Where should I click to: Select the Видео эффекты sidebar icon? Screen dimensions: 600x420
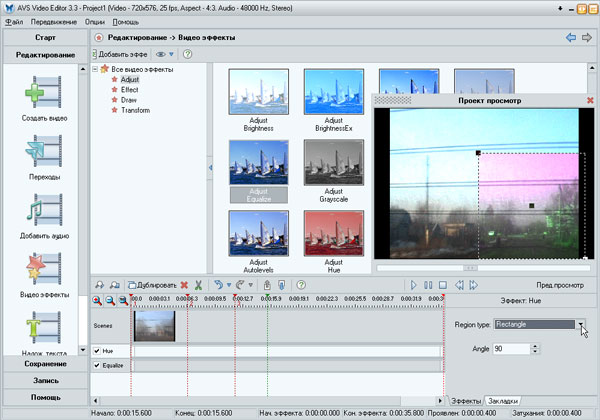pos(44,270)
